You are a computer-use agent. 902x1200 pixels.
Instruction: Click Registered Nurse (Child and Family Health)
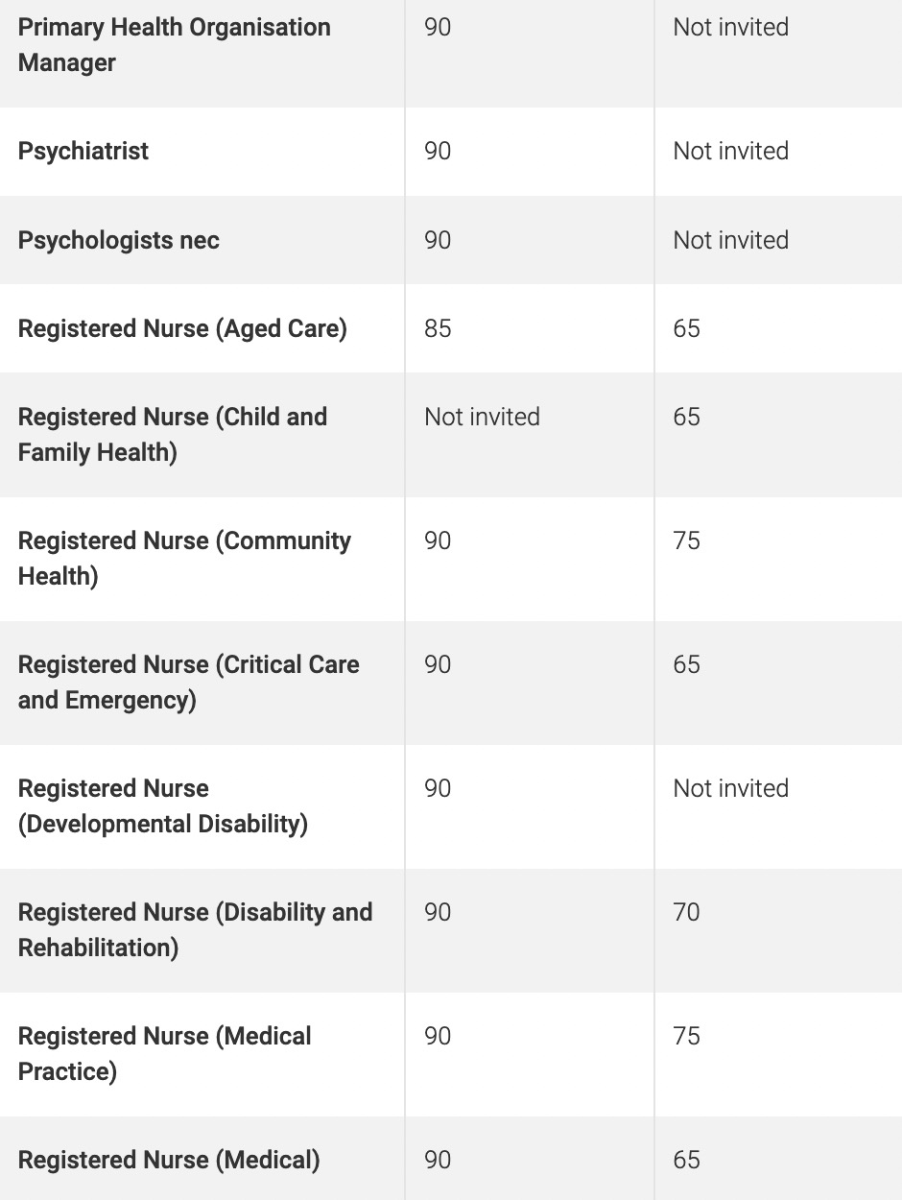point(172,434)
